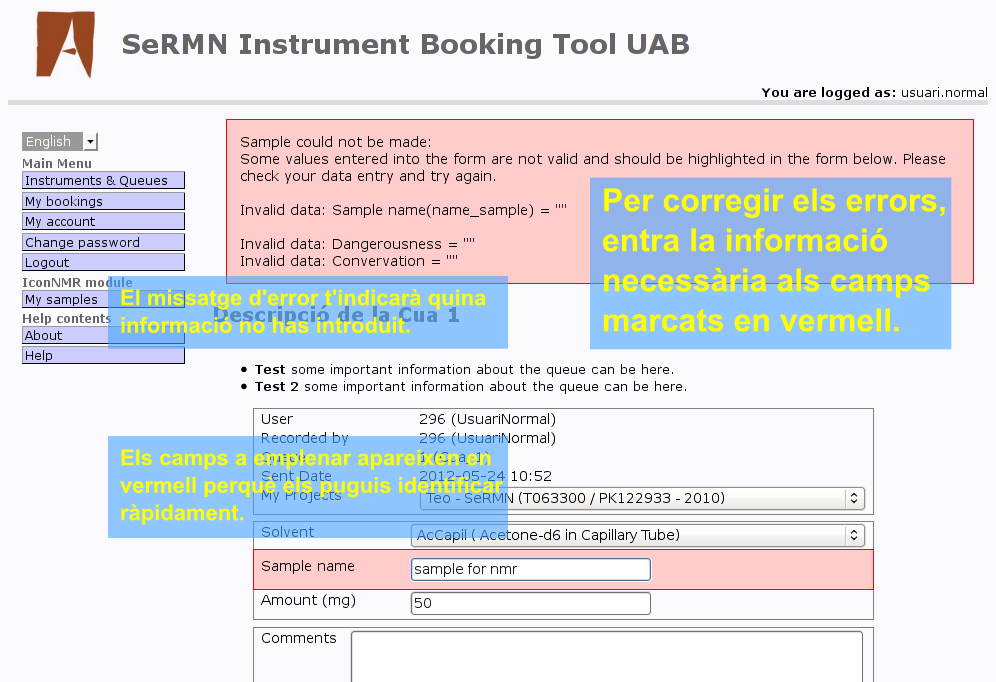Expand the Solvent dropdown
This screenshot has height=682, width=996.
[x=638, y=535]
